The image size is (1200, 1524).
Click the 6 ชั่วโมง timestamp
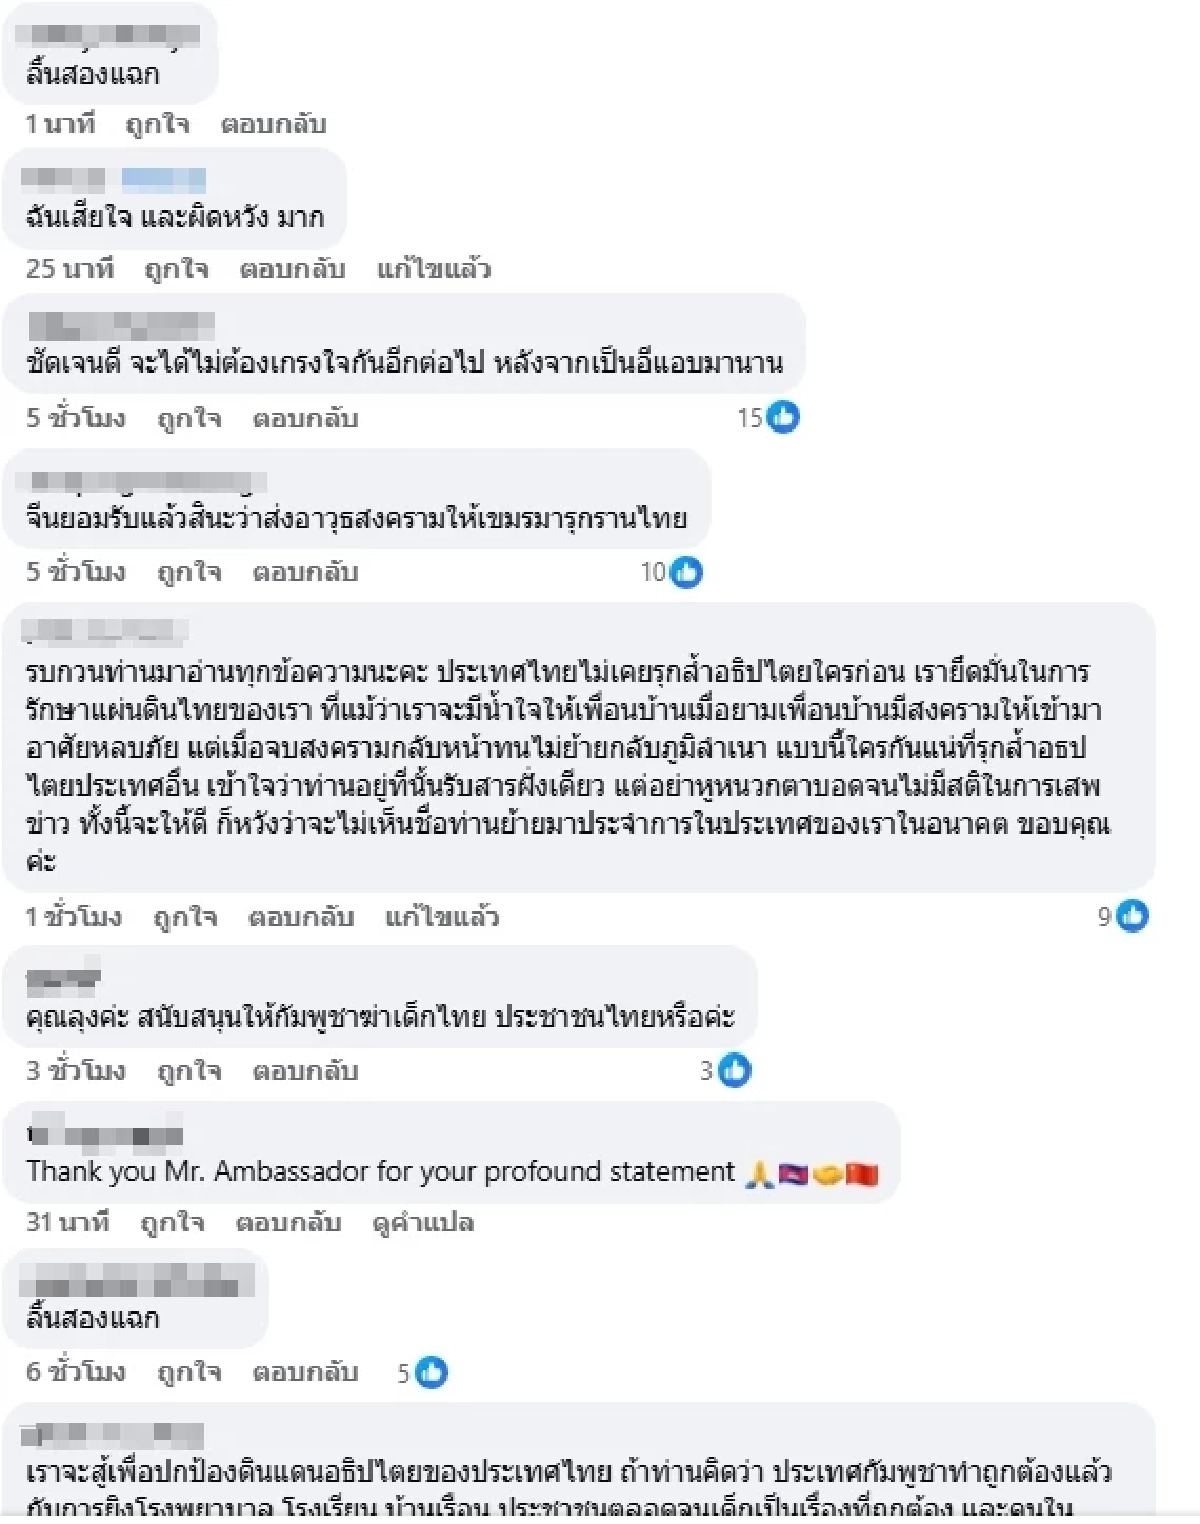tap(75, 1372)
